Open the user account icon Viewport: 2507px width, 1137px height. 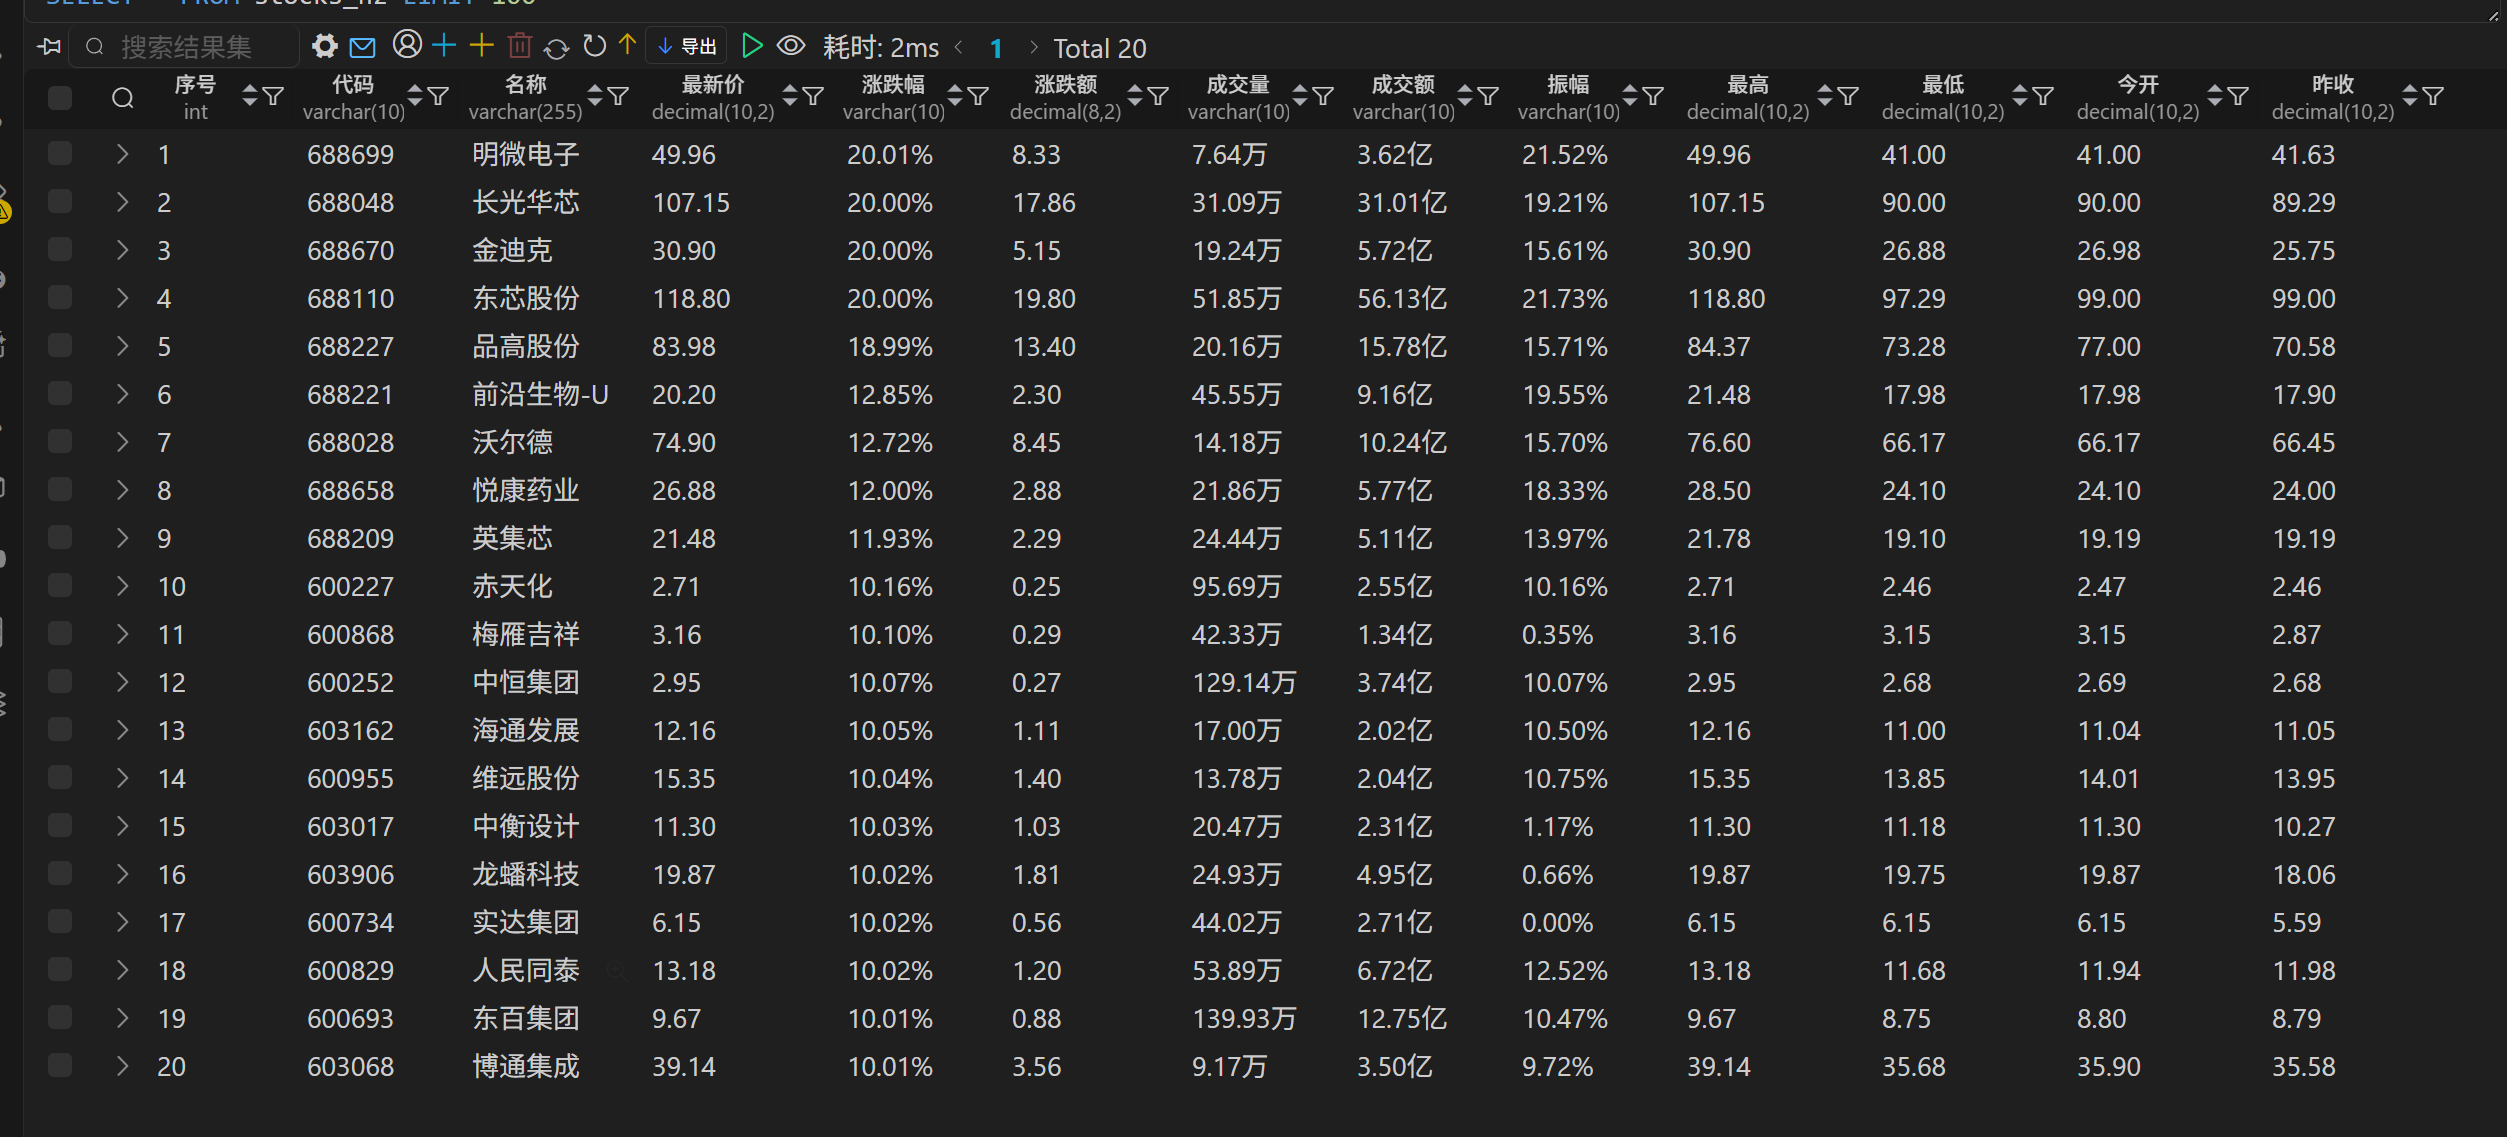pos(406,46)
